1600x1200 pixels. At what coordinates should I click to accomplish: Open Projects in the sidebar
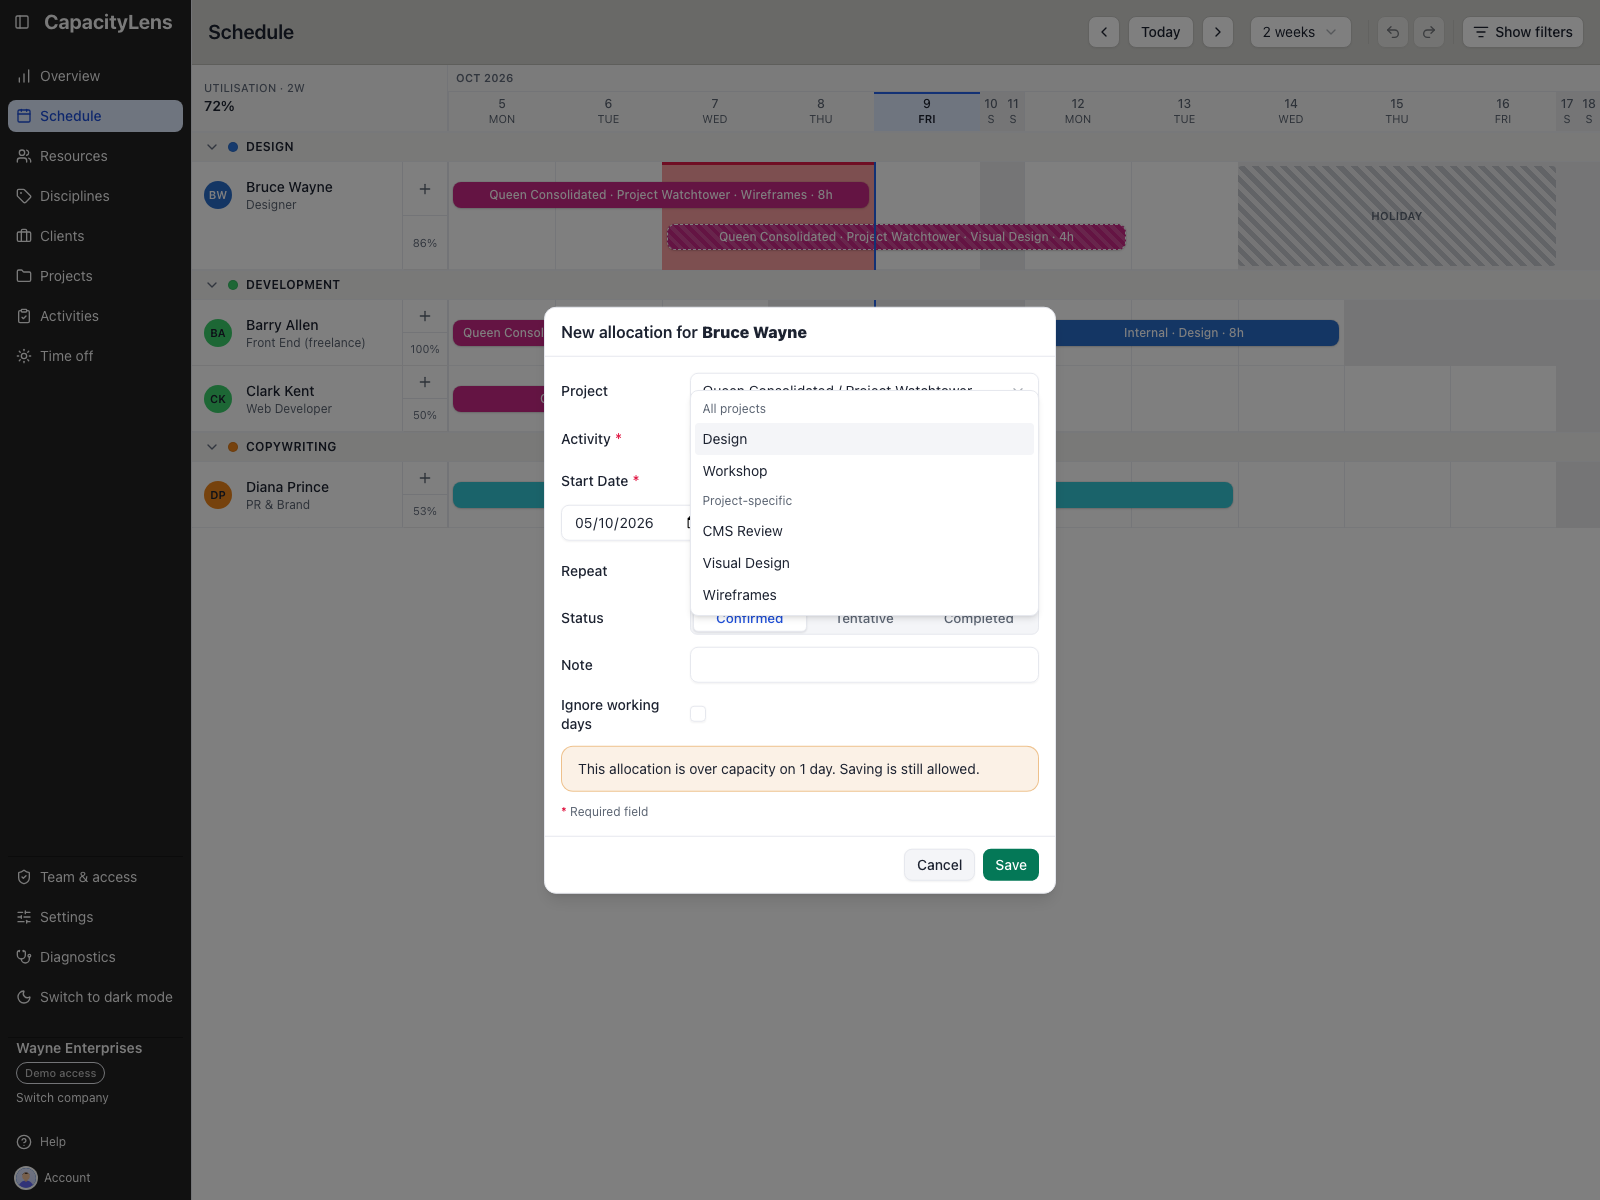click(95, 276)
